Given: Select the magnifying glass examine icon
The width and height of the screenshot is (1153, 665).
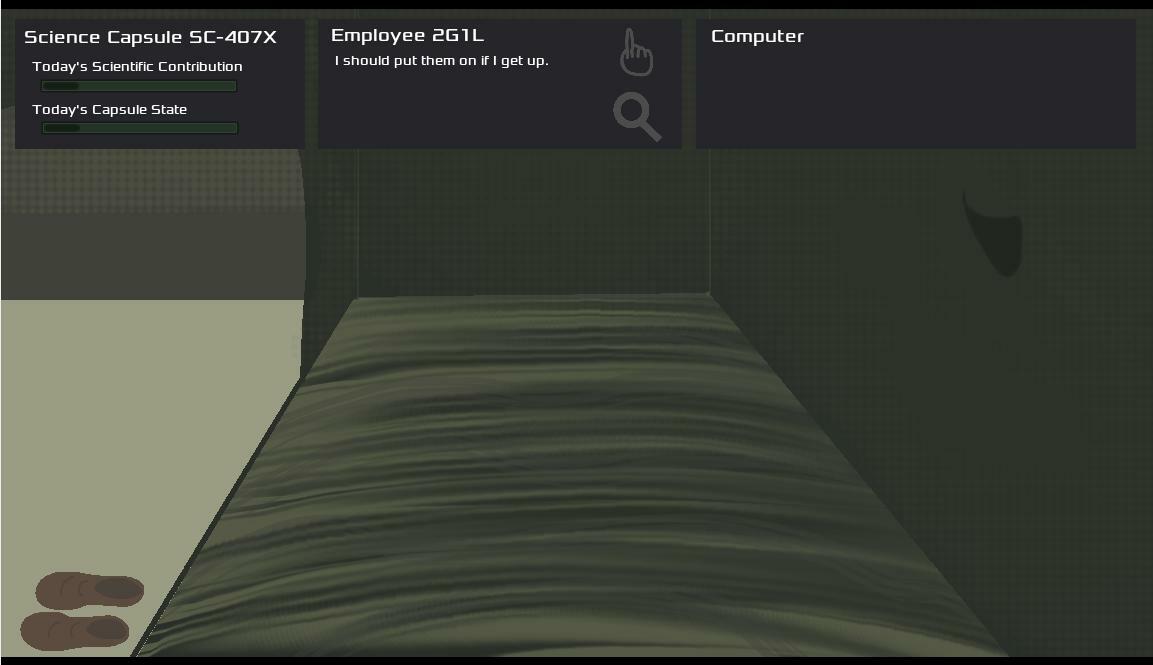Looking at the screenshot, I should pyautogui.click(x=636, y=116).
